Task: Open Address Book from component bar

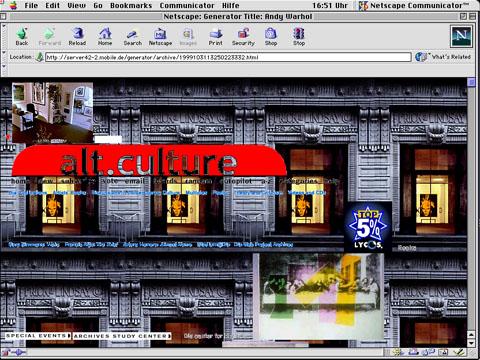Action: pyautogui.click(x=443, y=352)
